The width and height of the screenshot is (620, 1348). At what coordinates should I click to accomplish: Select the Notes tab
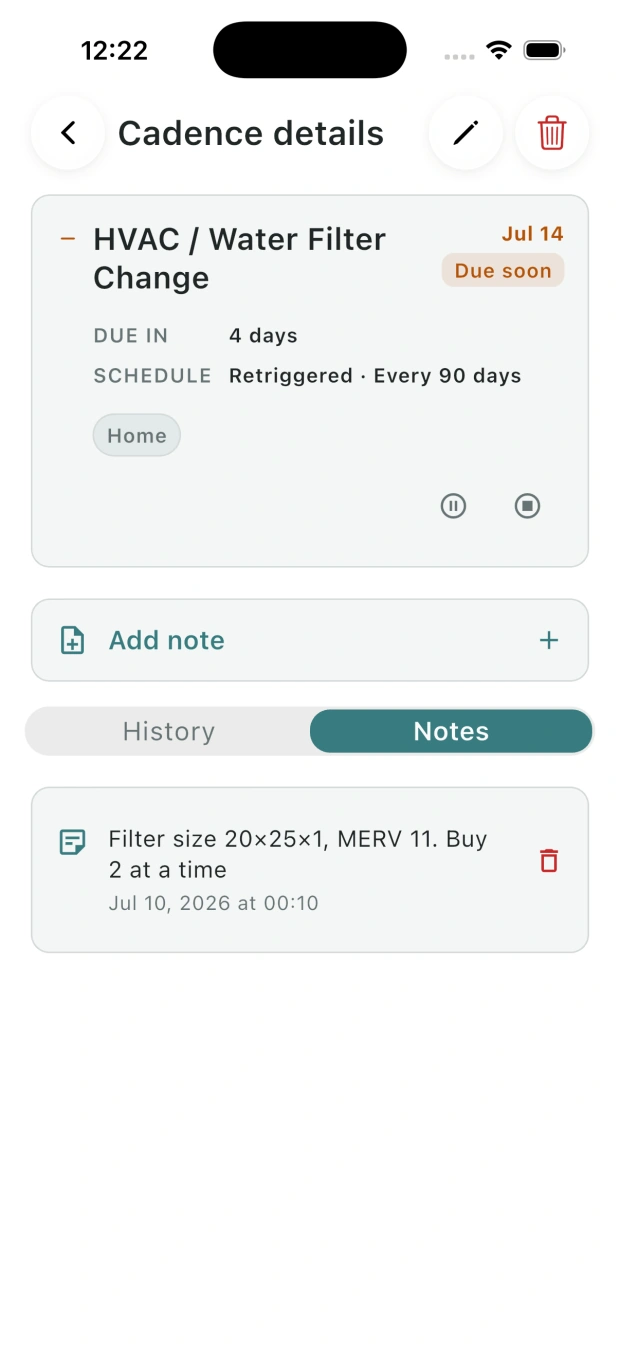[x=451, y=731]
